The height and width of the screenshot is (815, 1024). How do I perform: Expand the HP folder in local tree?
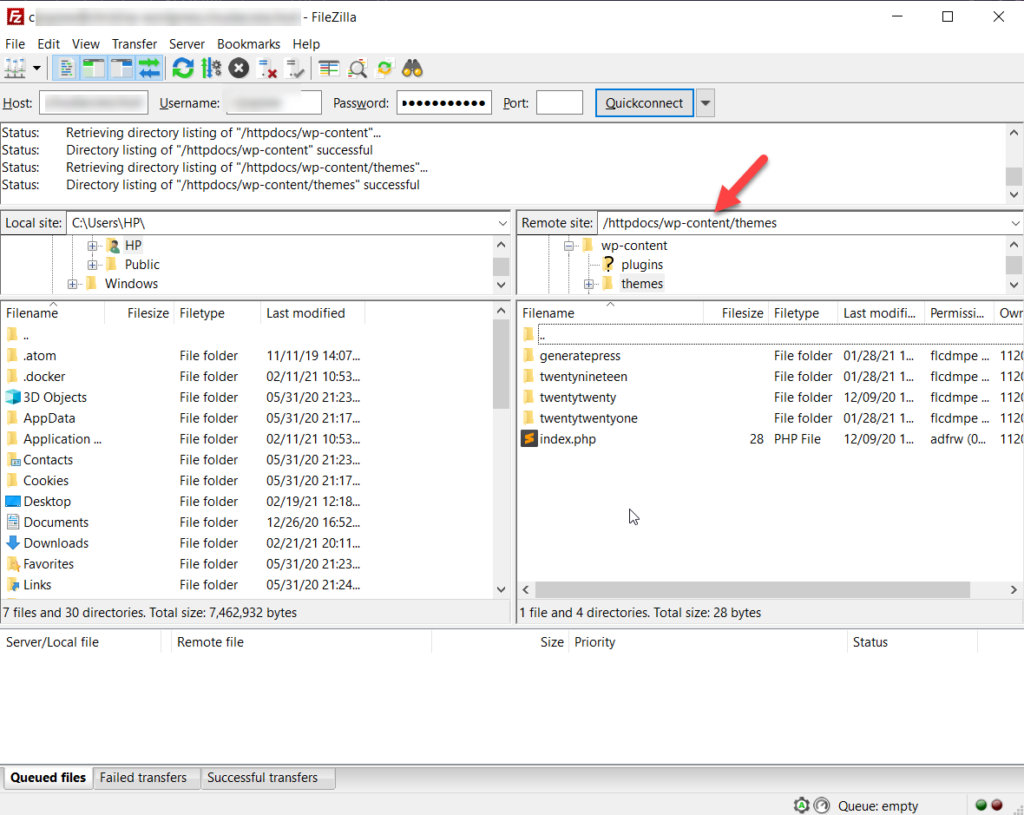click(92, 246)
